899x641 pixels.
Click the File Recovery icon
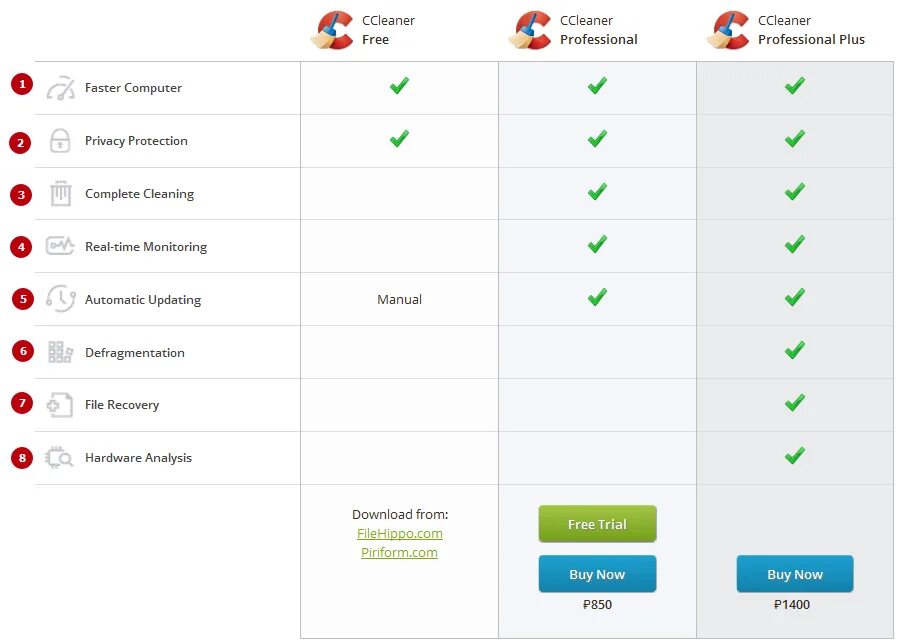pos(60,405)
